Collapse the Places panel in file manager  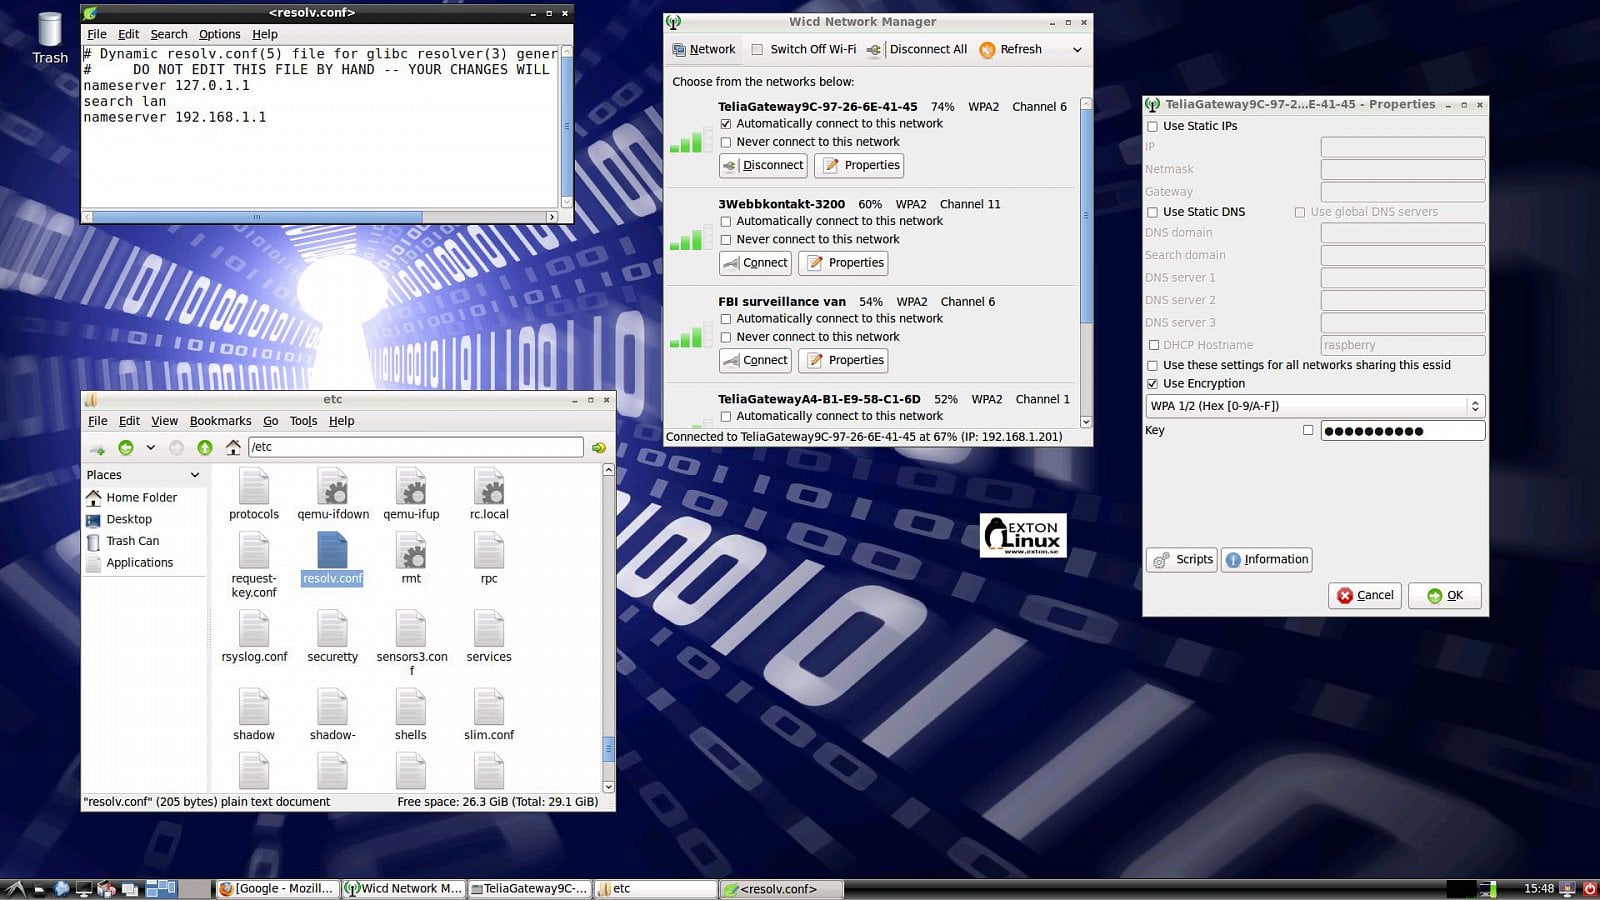196,474
